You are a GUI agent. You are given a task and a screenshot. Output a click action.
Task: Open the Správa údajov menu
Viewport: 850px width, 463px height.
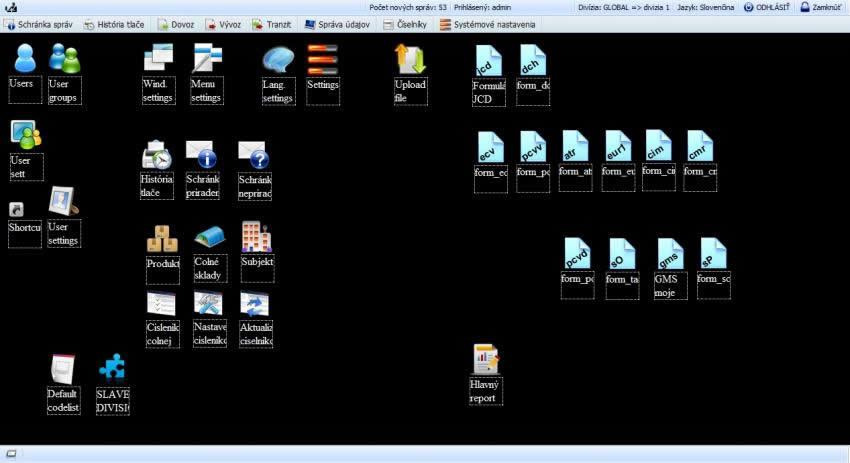(337, 25)
